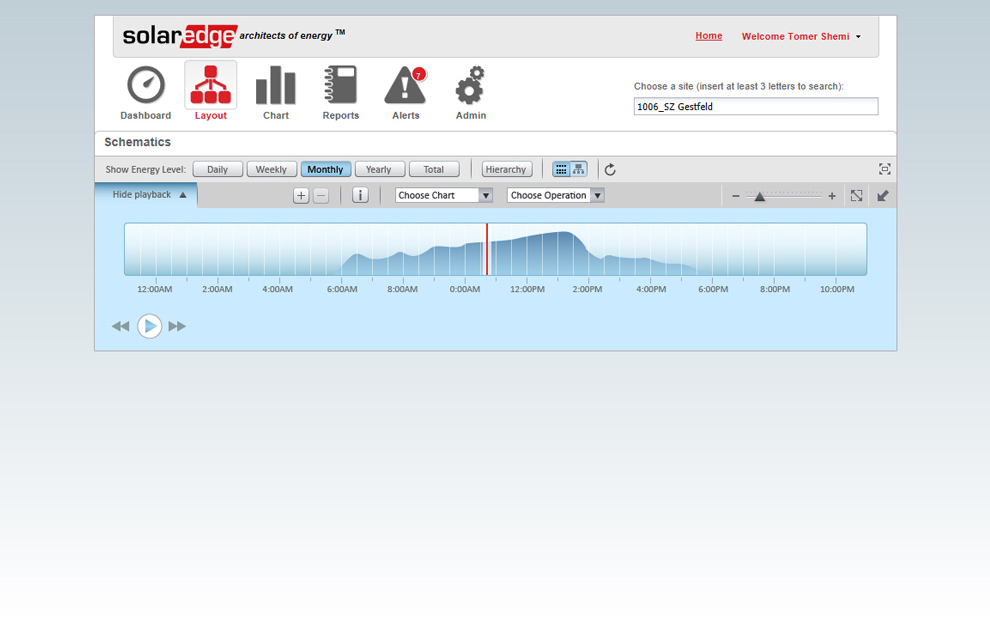Click the Home link
Image resolution: width=990 pixels, height=620 pixels.
(708, 36)
